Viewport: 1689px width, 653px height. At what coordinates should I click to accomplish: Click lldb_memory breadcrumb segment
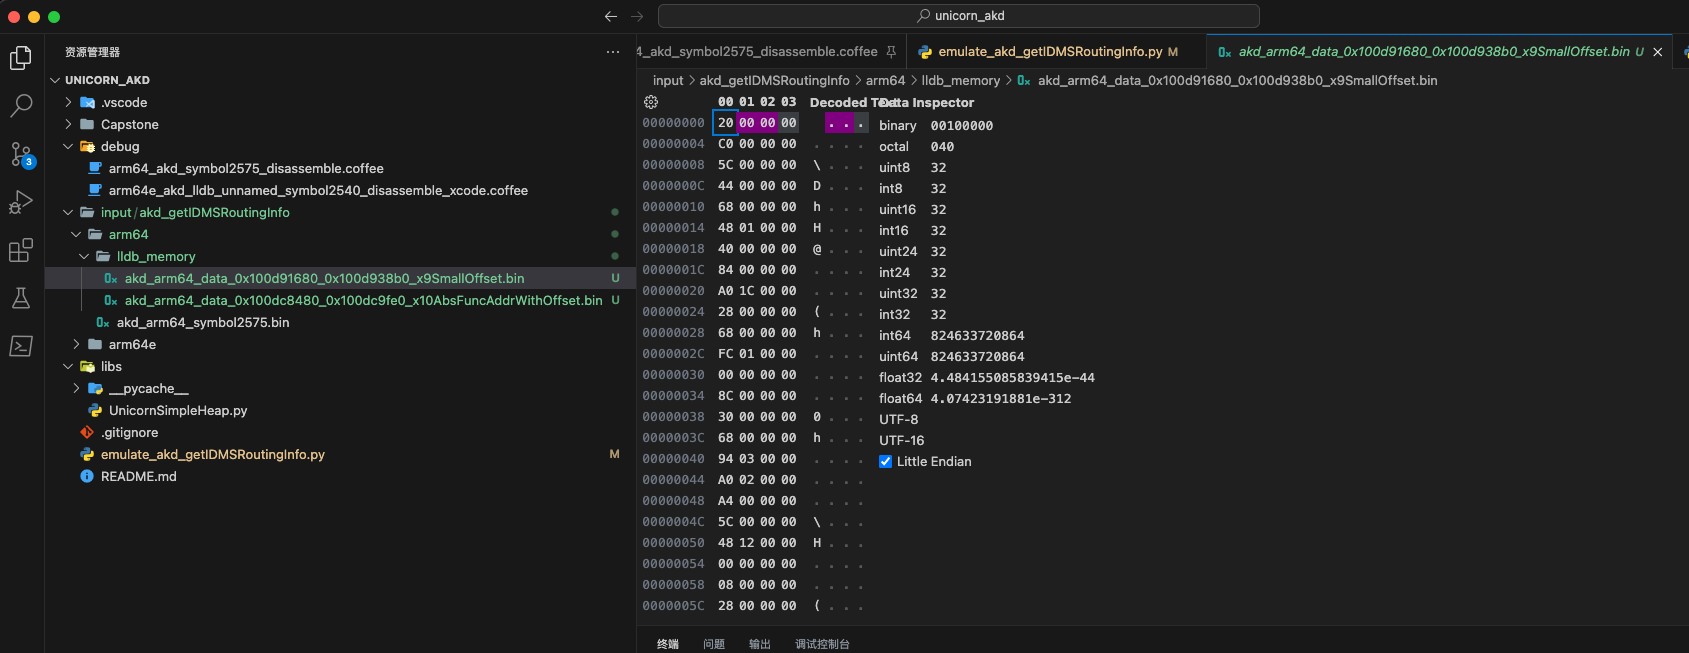[x=960, y=80]
